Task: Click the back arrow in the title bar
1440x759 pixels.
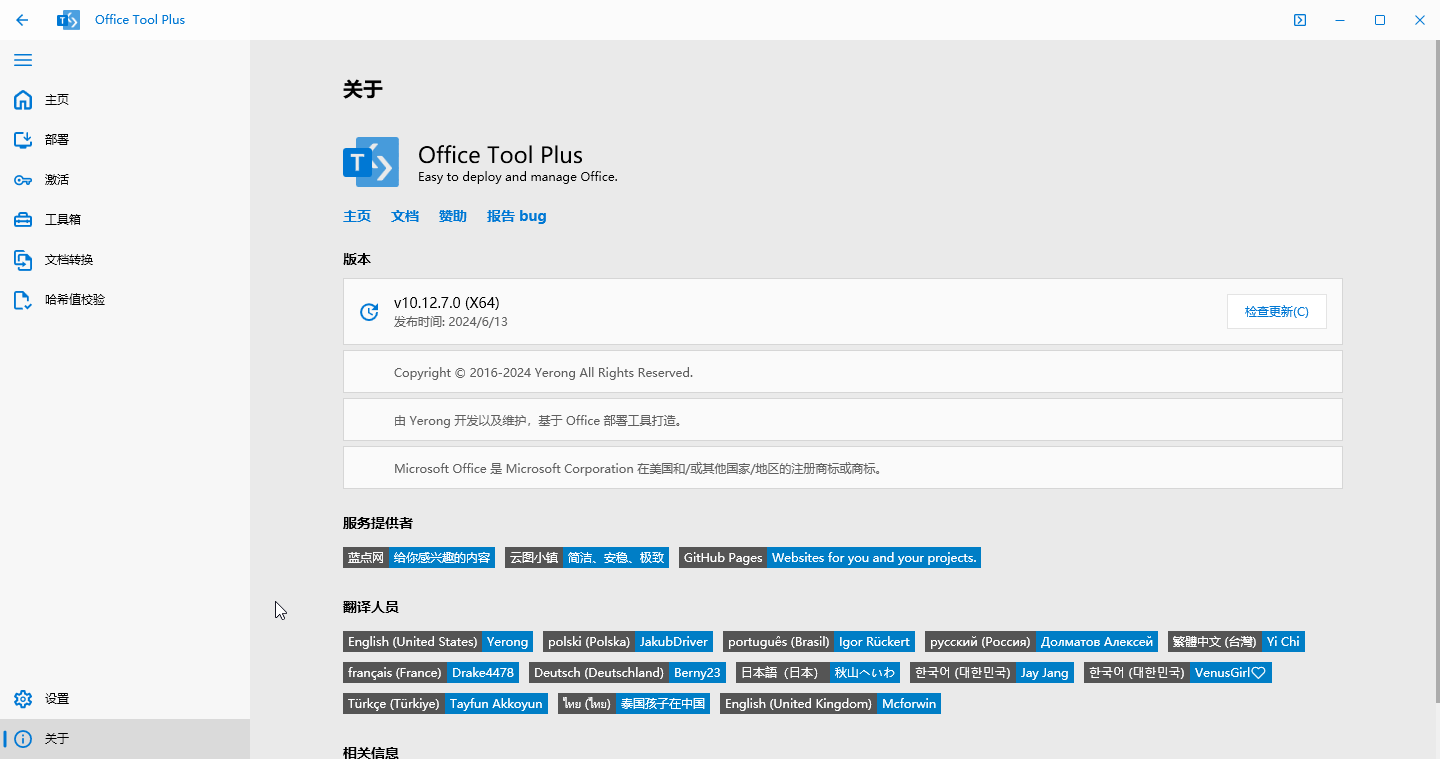Action: (x=22, y=19)
